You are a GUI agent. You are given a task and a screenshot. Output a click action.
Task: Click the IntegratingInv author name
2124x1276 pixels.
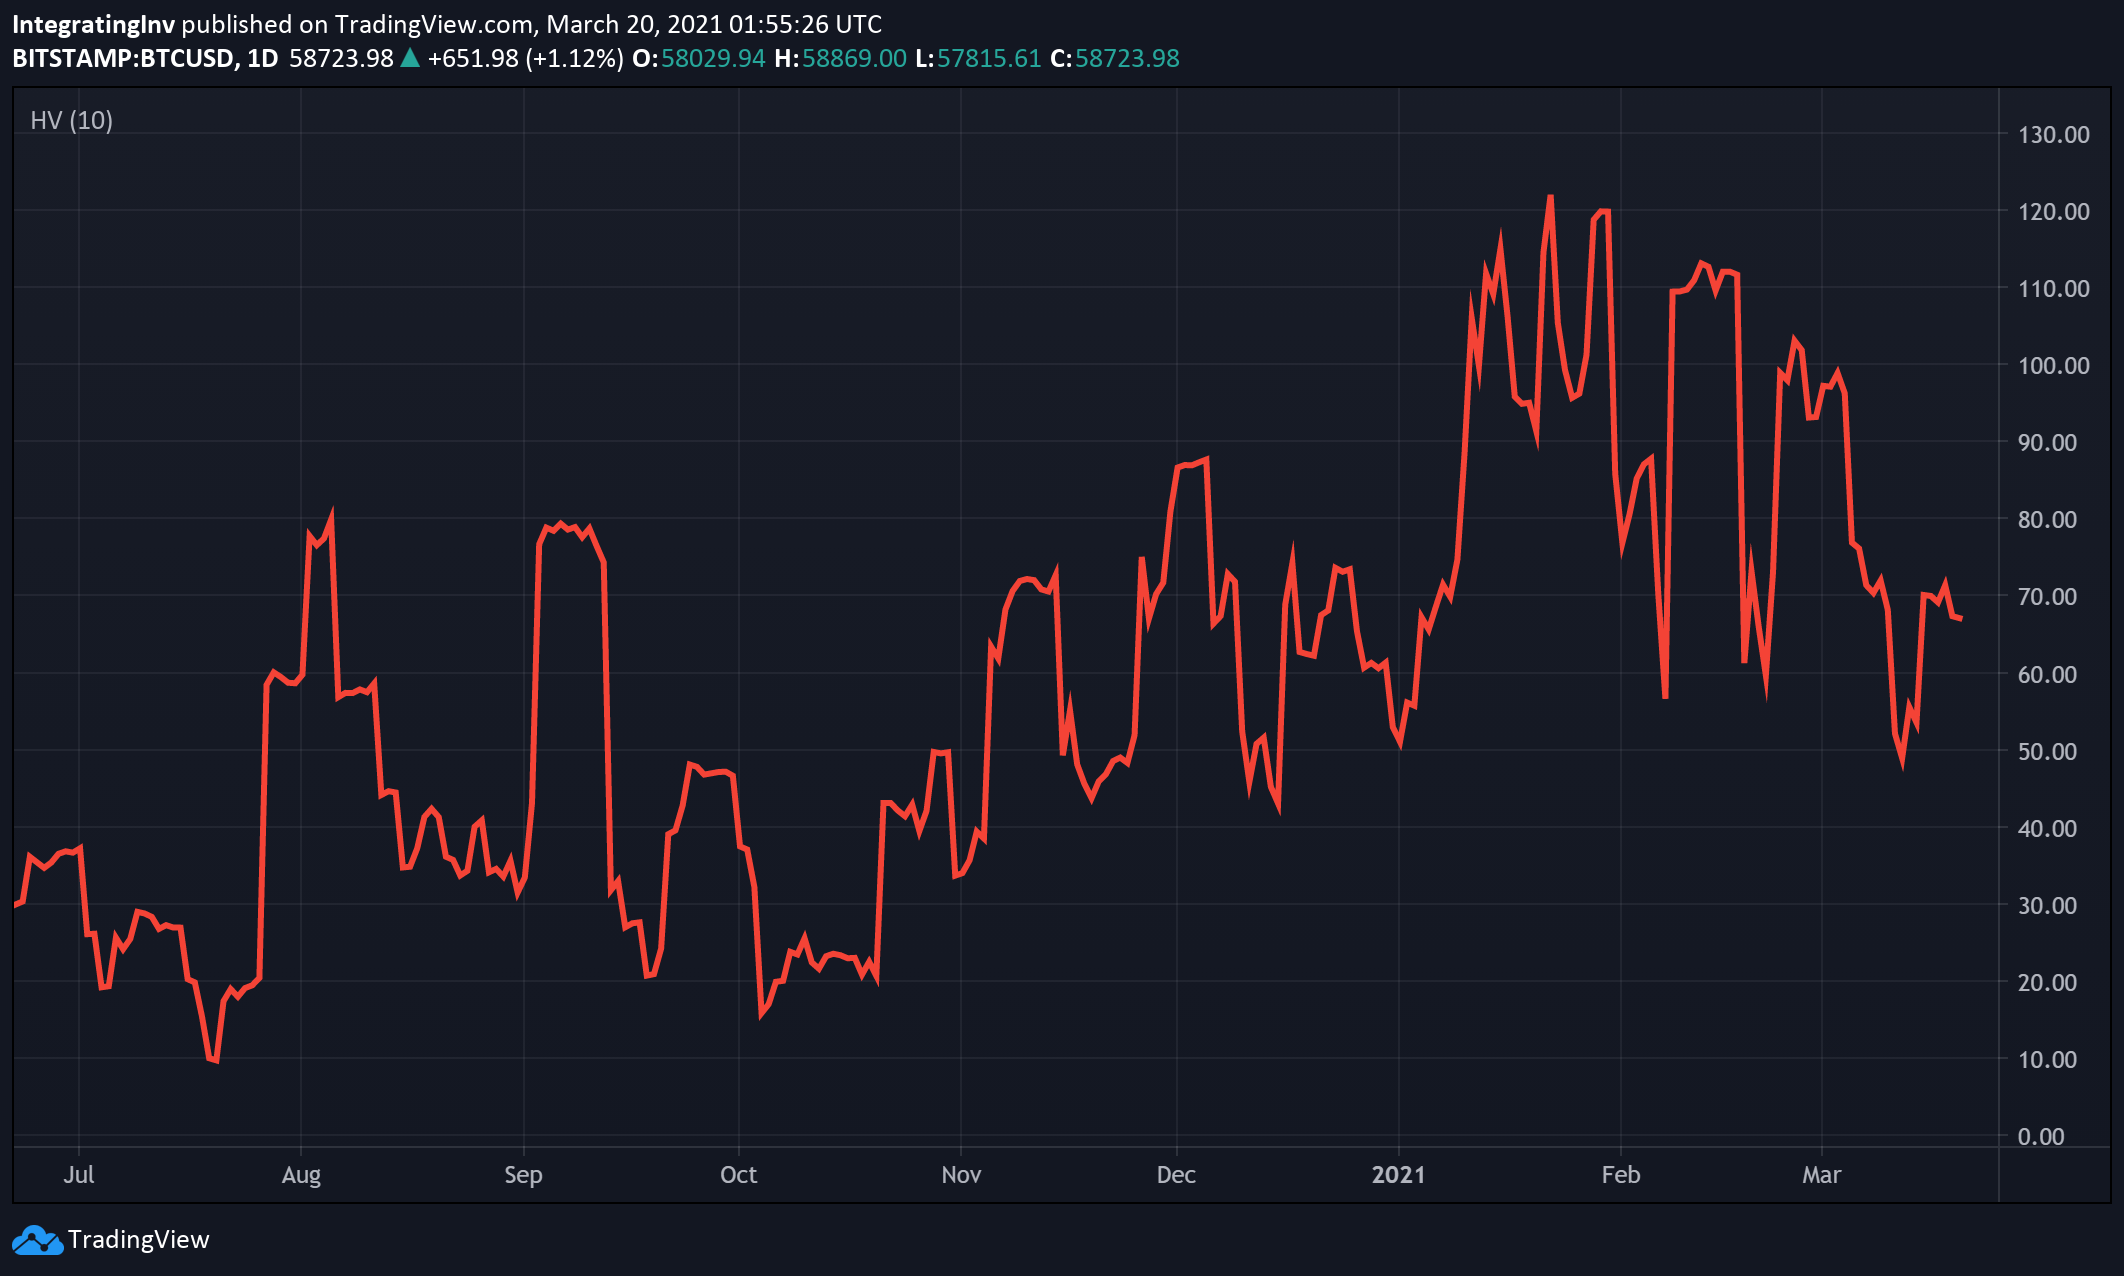pyautogui.click(x=93, y=24)
